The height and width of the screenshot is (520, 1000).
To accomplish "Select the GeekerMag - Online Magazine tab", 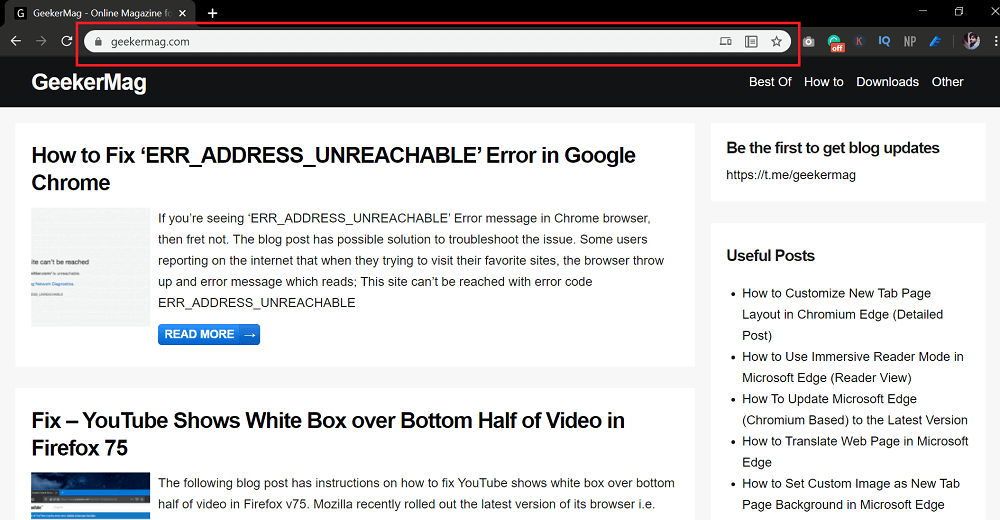I will pos(101,13).
